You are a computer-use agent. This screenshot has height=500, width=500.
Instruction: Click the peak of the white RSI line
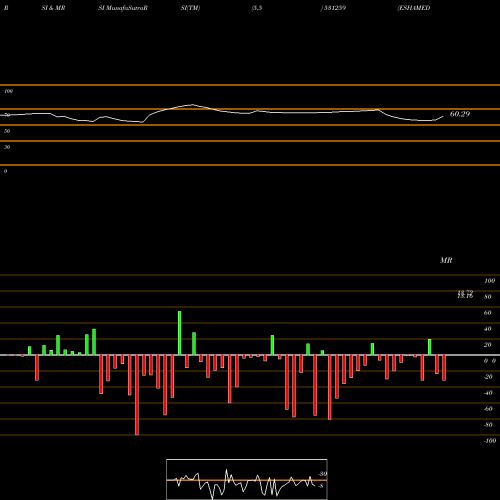tap(192, 105)
